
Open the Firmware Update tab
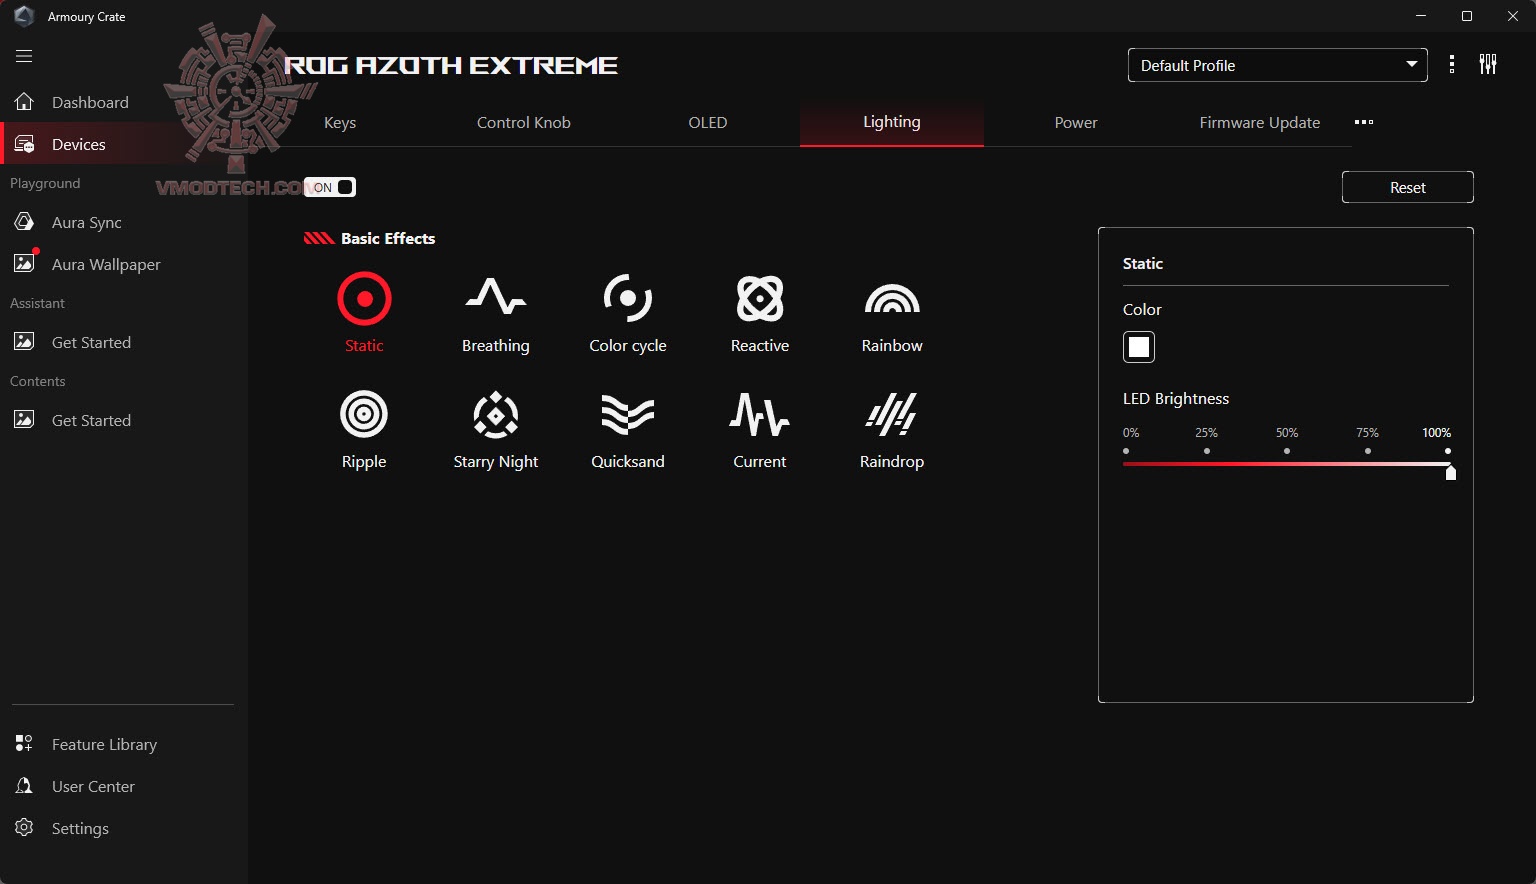[1260, 122]
